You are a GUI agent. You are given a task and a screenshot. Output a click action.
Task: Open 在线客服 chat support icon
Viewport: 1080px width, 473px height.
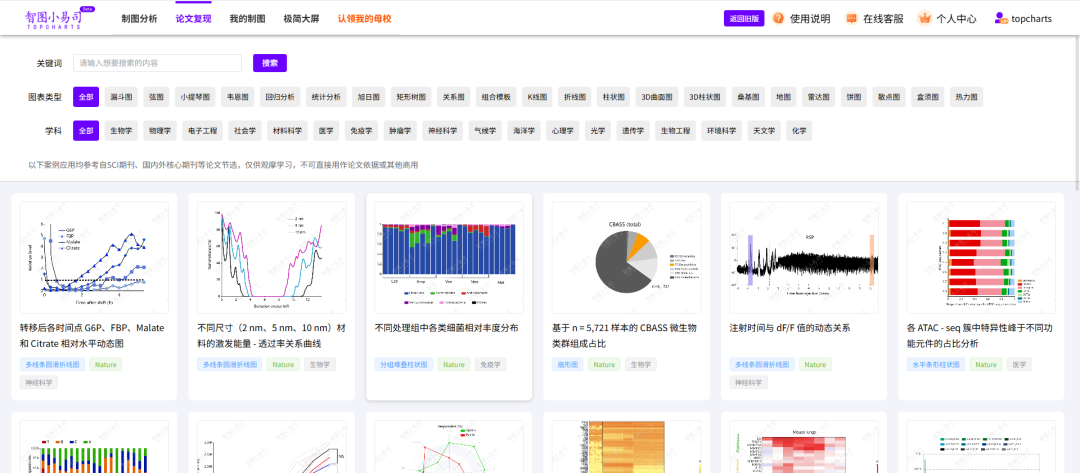pos(851,19)
